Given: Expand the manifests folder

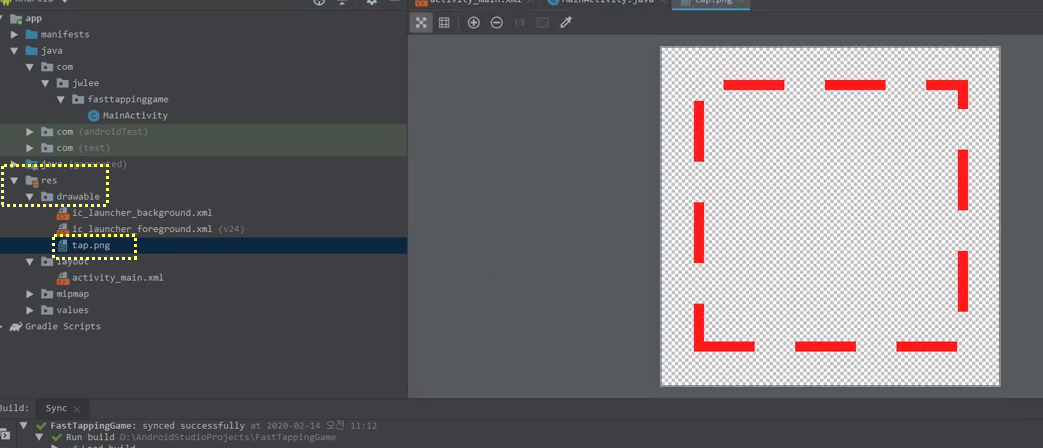Looking at the screenshot, I should (x=14, y=35).
